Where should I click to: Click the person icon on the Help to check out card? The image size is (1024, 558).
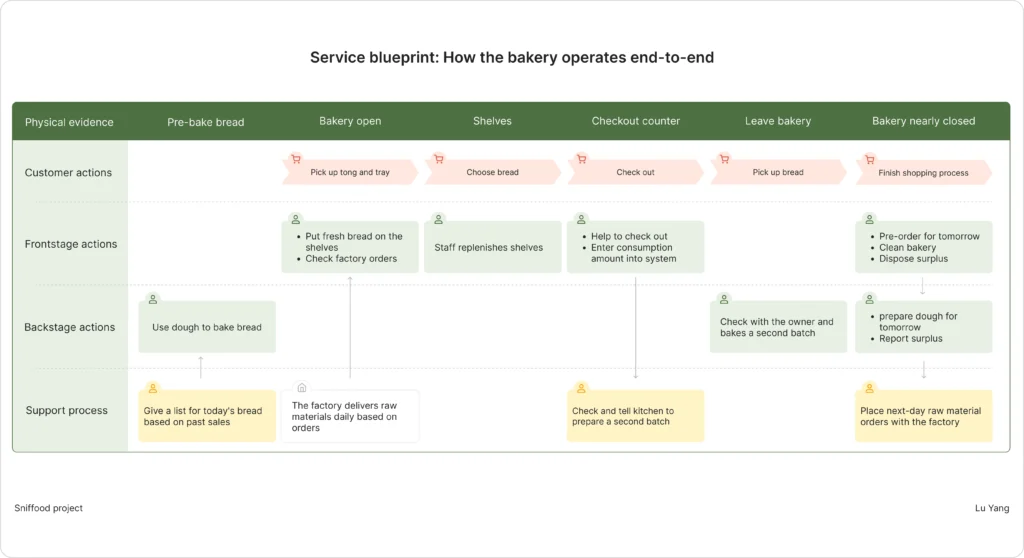pos(581,219)
